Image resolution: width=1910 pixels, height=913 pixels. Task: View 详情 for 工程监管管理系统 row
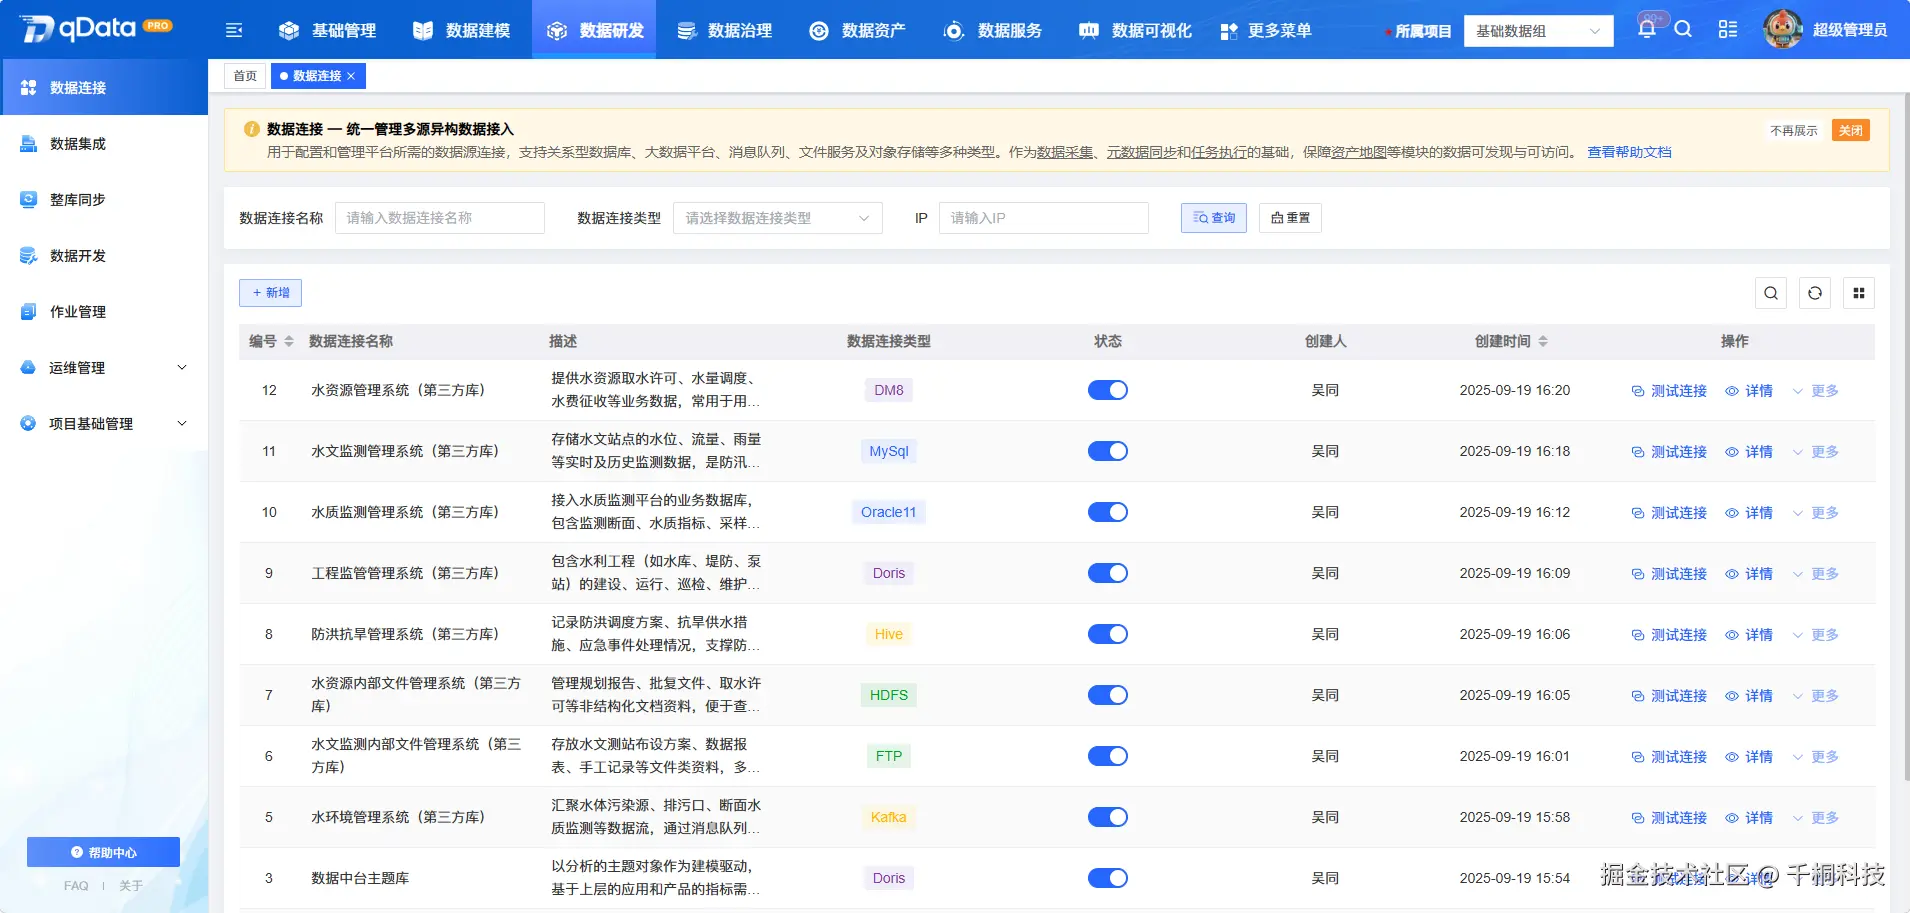pyautogui.click(x=1749, y=574)
